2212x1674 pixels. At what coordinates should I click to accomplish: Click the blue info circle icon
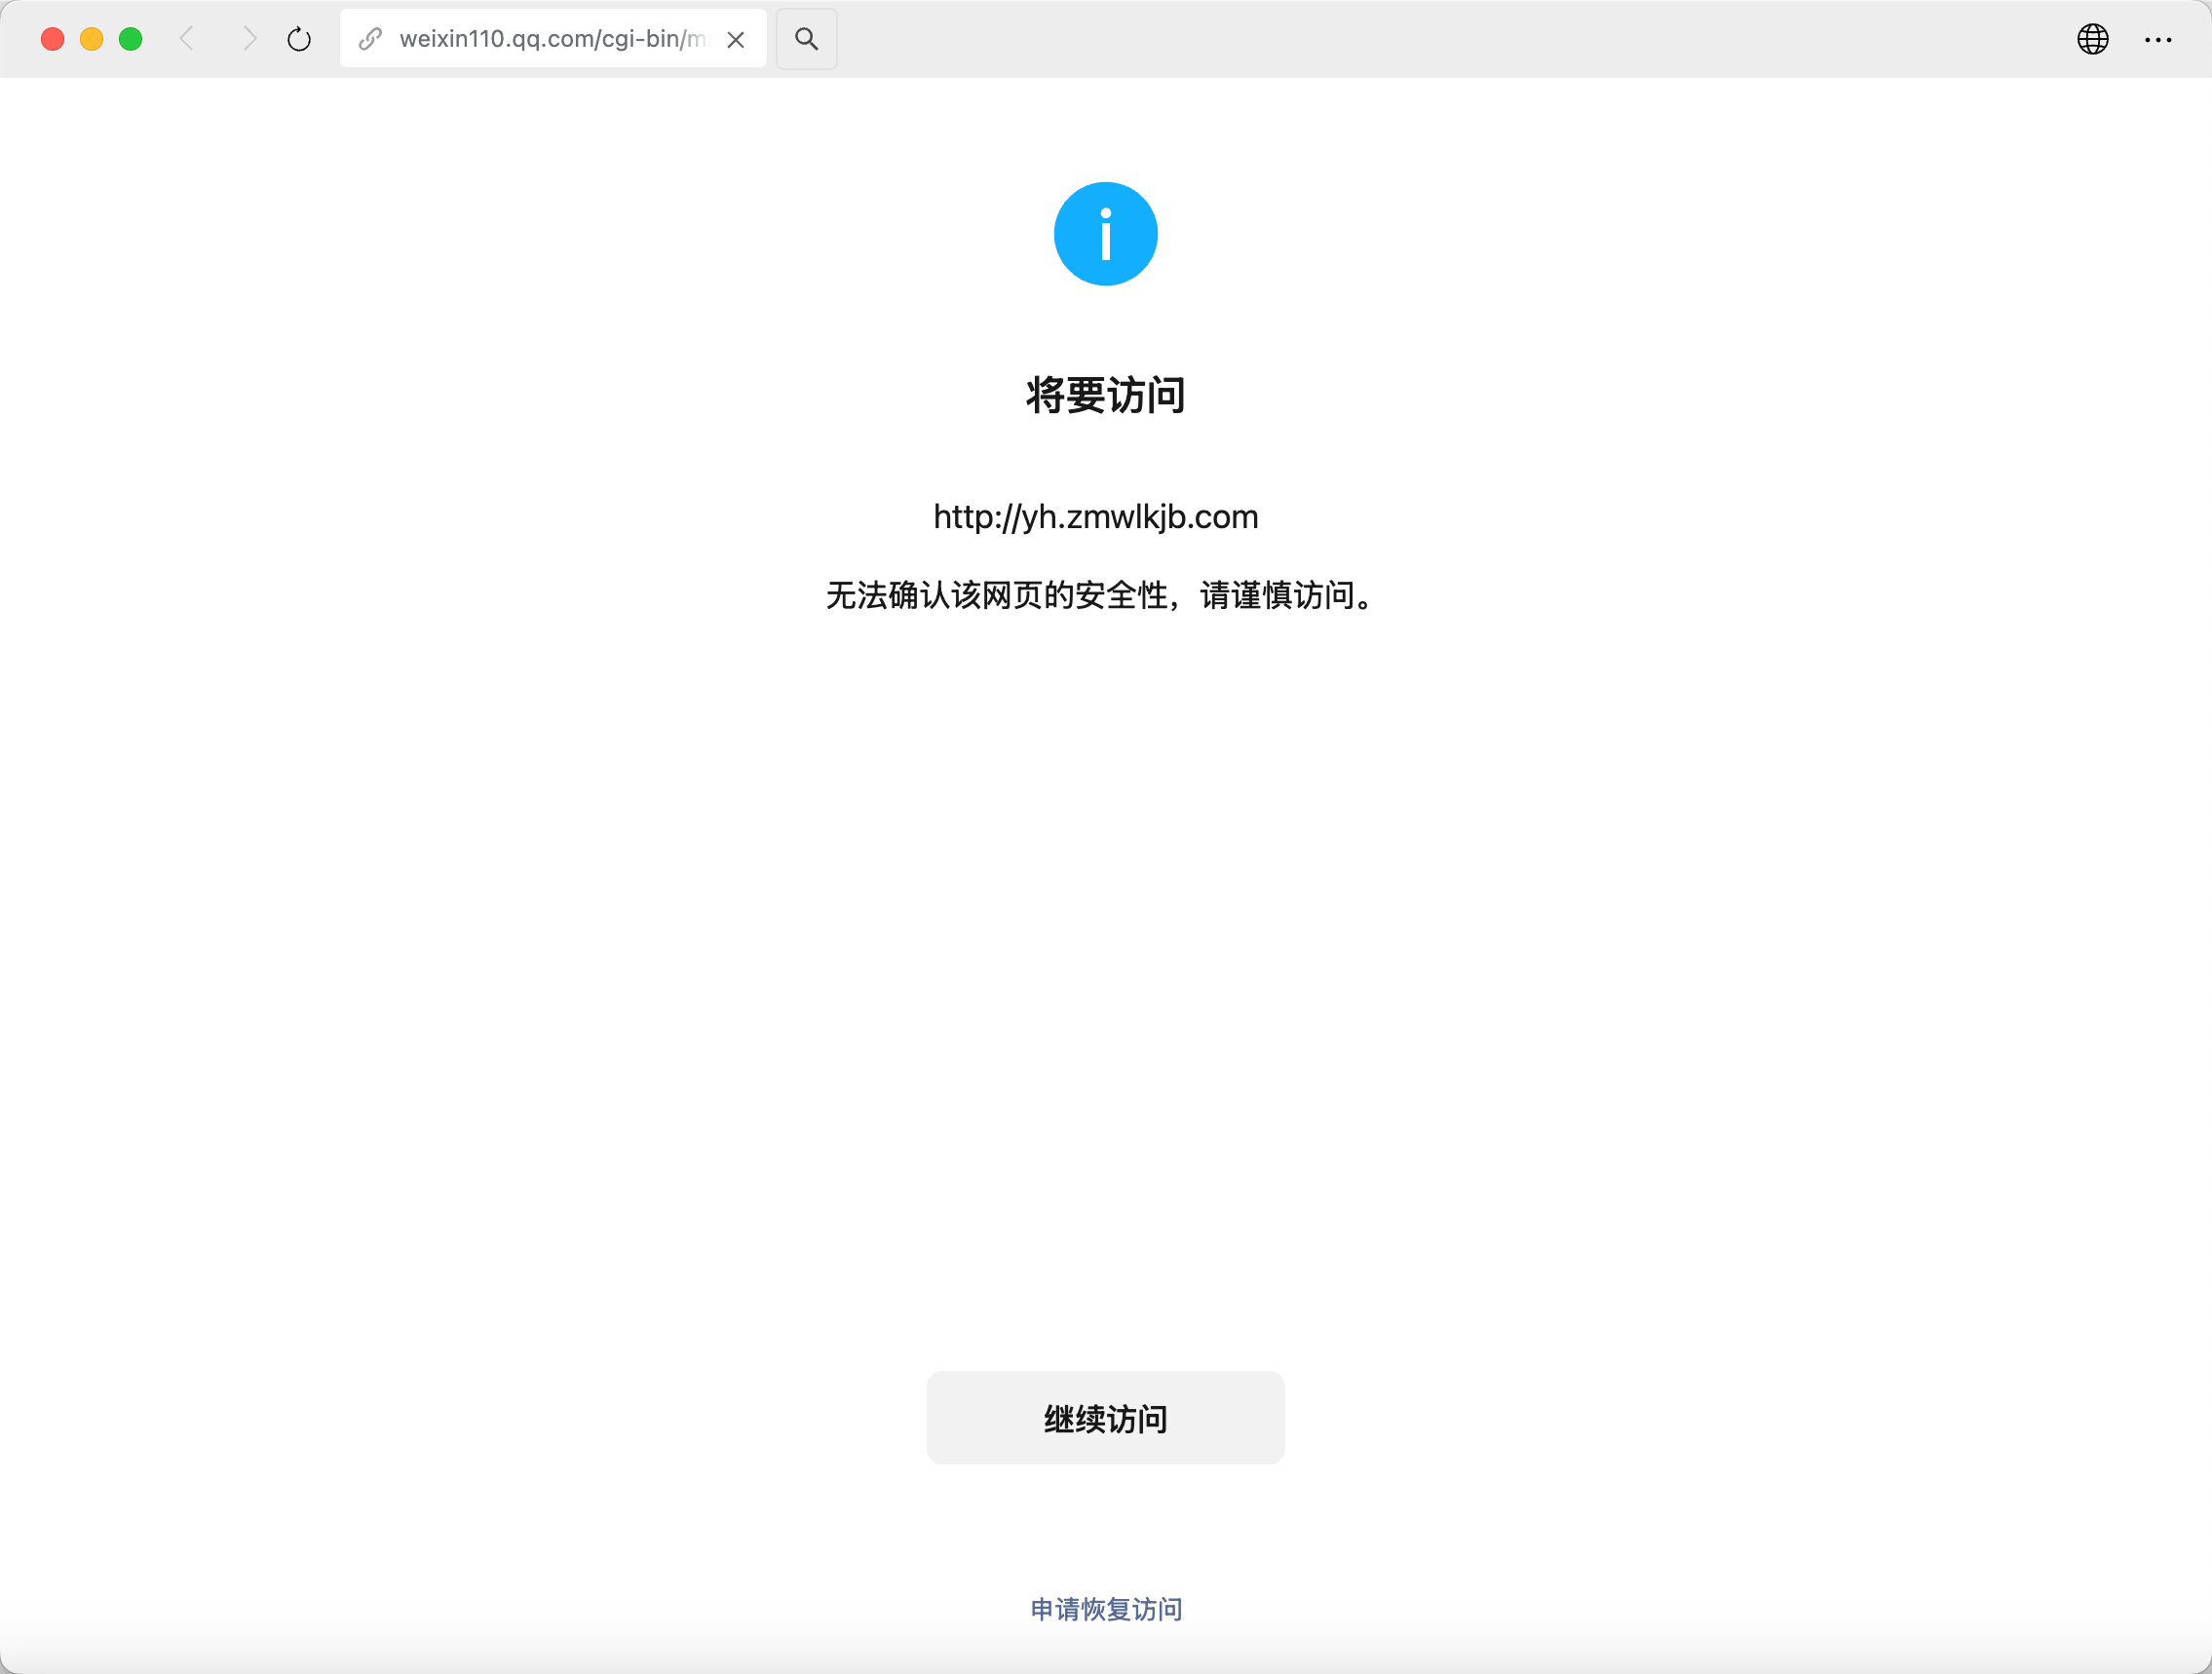coord(1105,234)
